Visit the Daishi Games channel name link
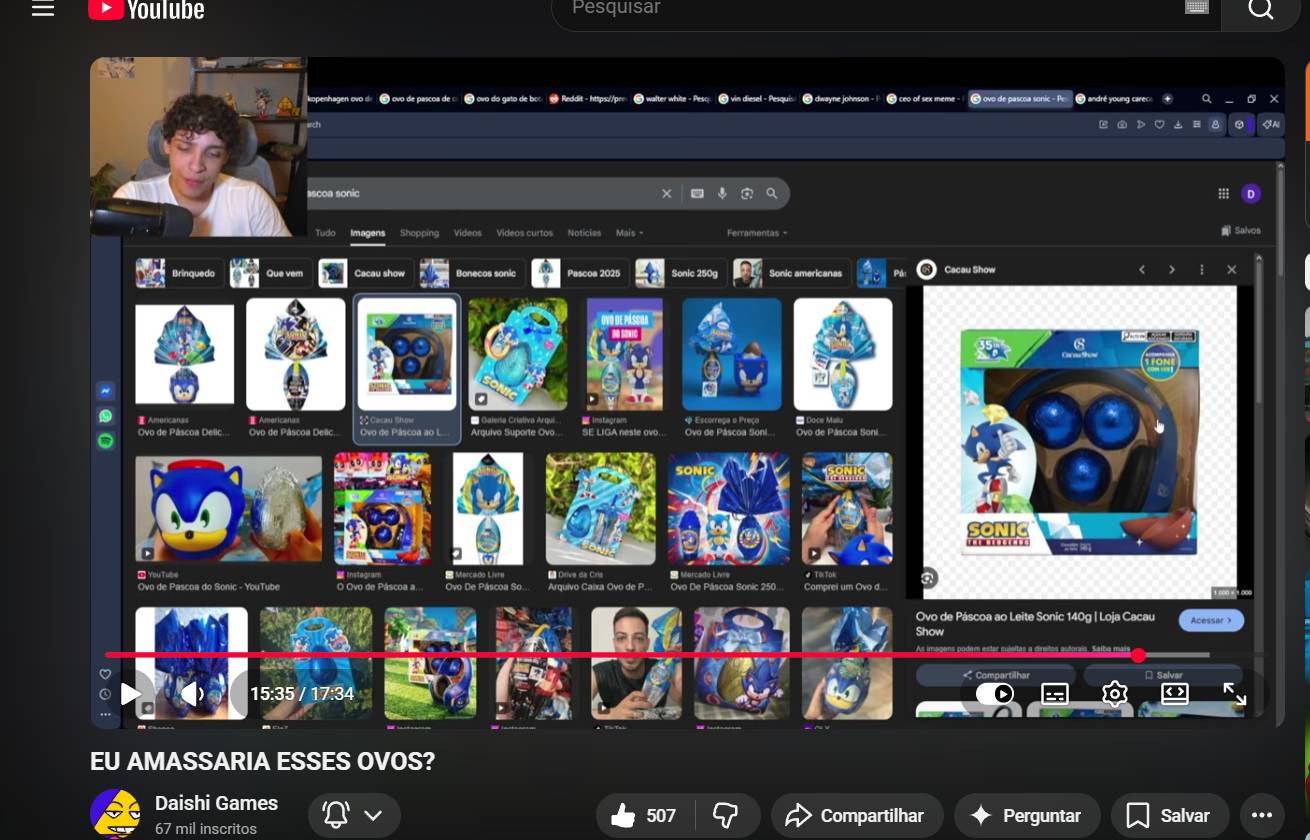This screenshot has width=1310, height=840. tap(216, 803)
